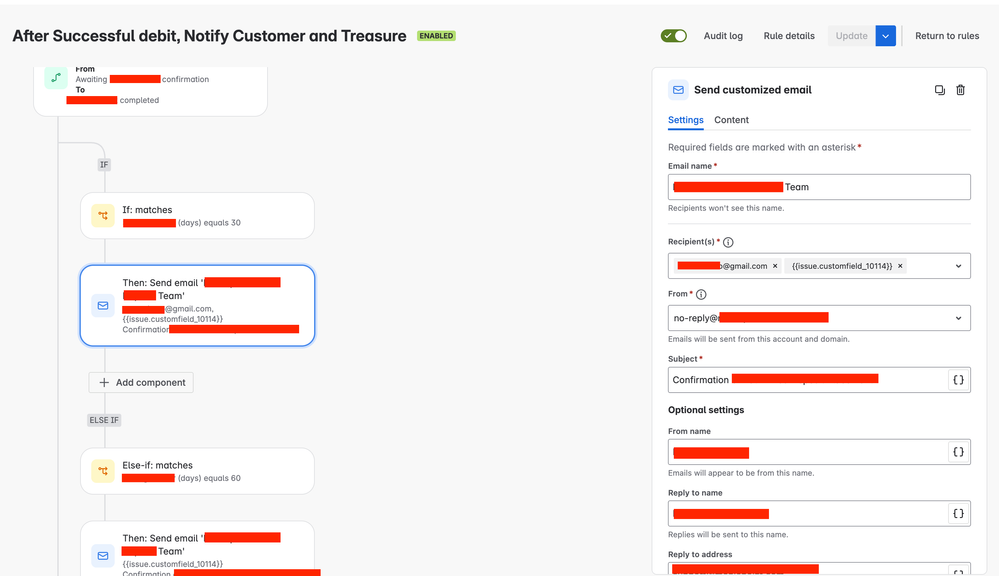This screenshot has height=576, width=999.
Task: Open the Audit log
Action: (x=723, y=36)
